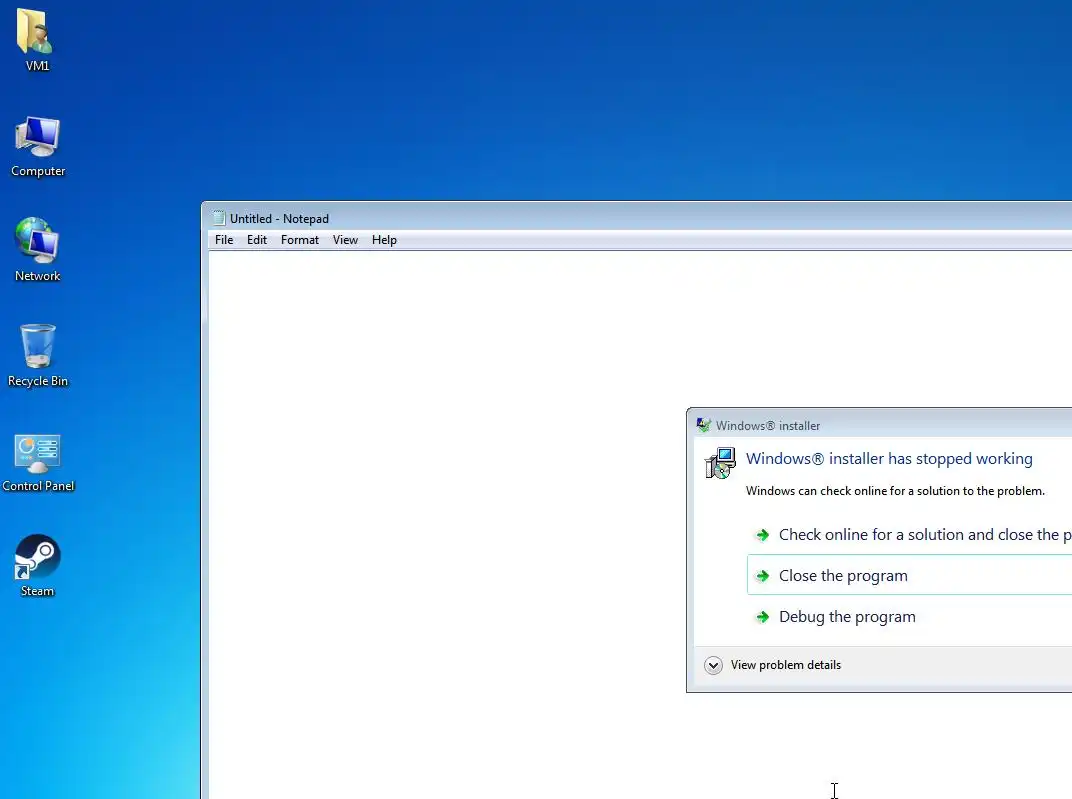Click the 'Windows® installer' dialog title text

click(768, 426)
